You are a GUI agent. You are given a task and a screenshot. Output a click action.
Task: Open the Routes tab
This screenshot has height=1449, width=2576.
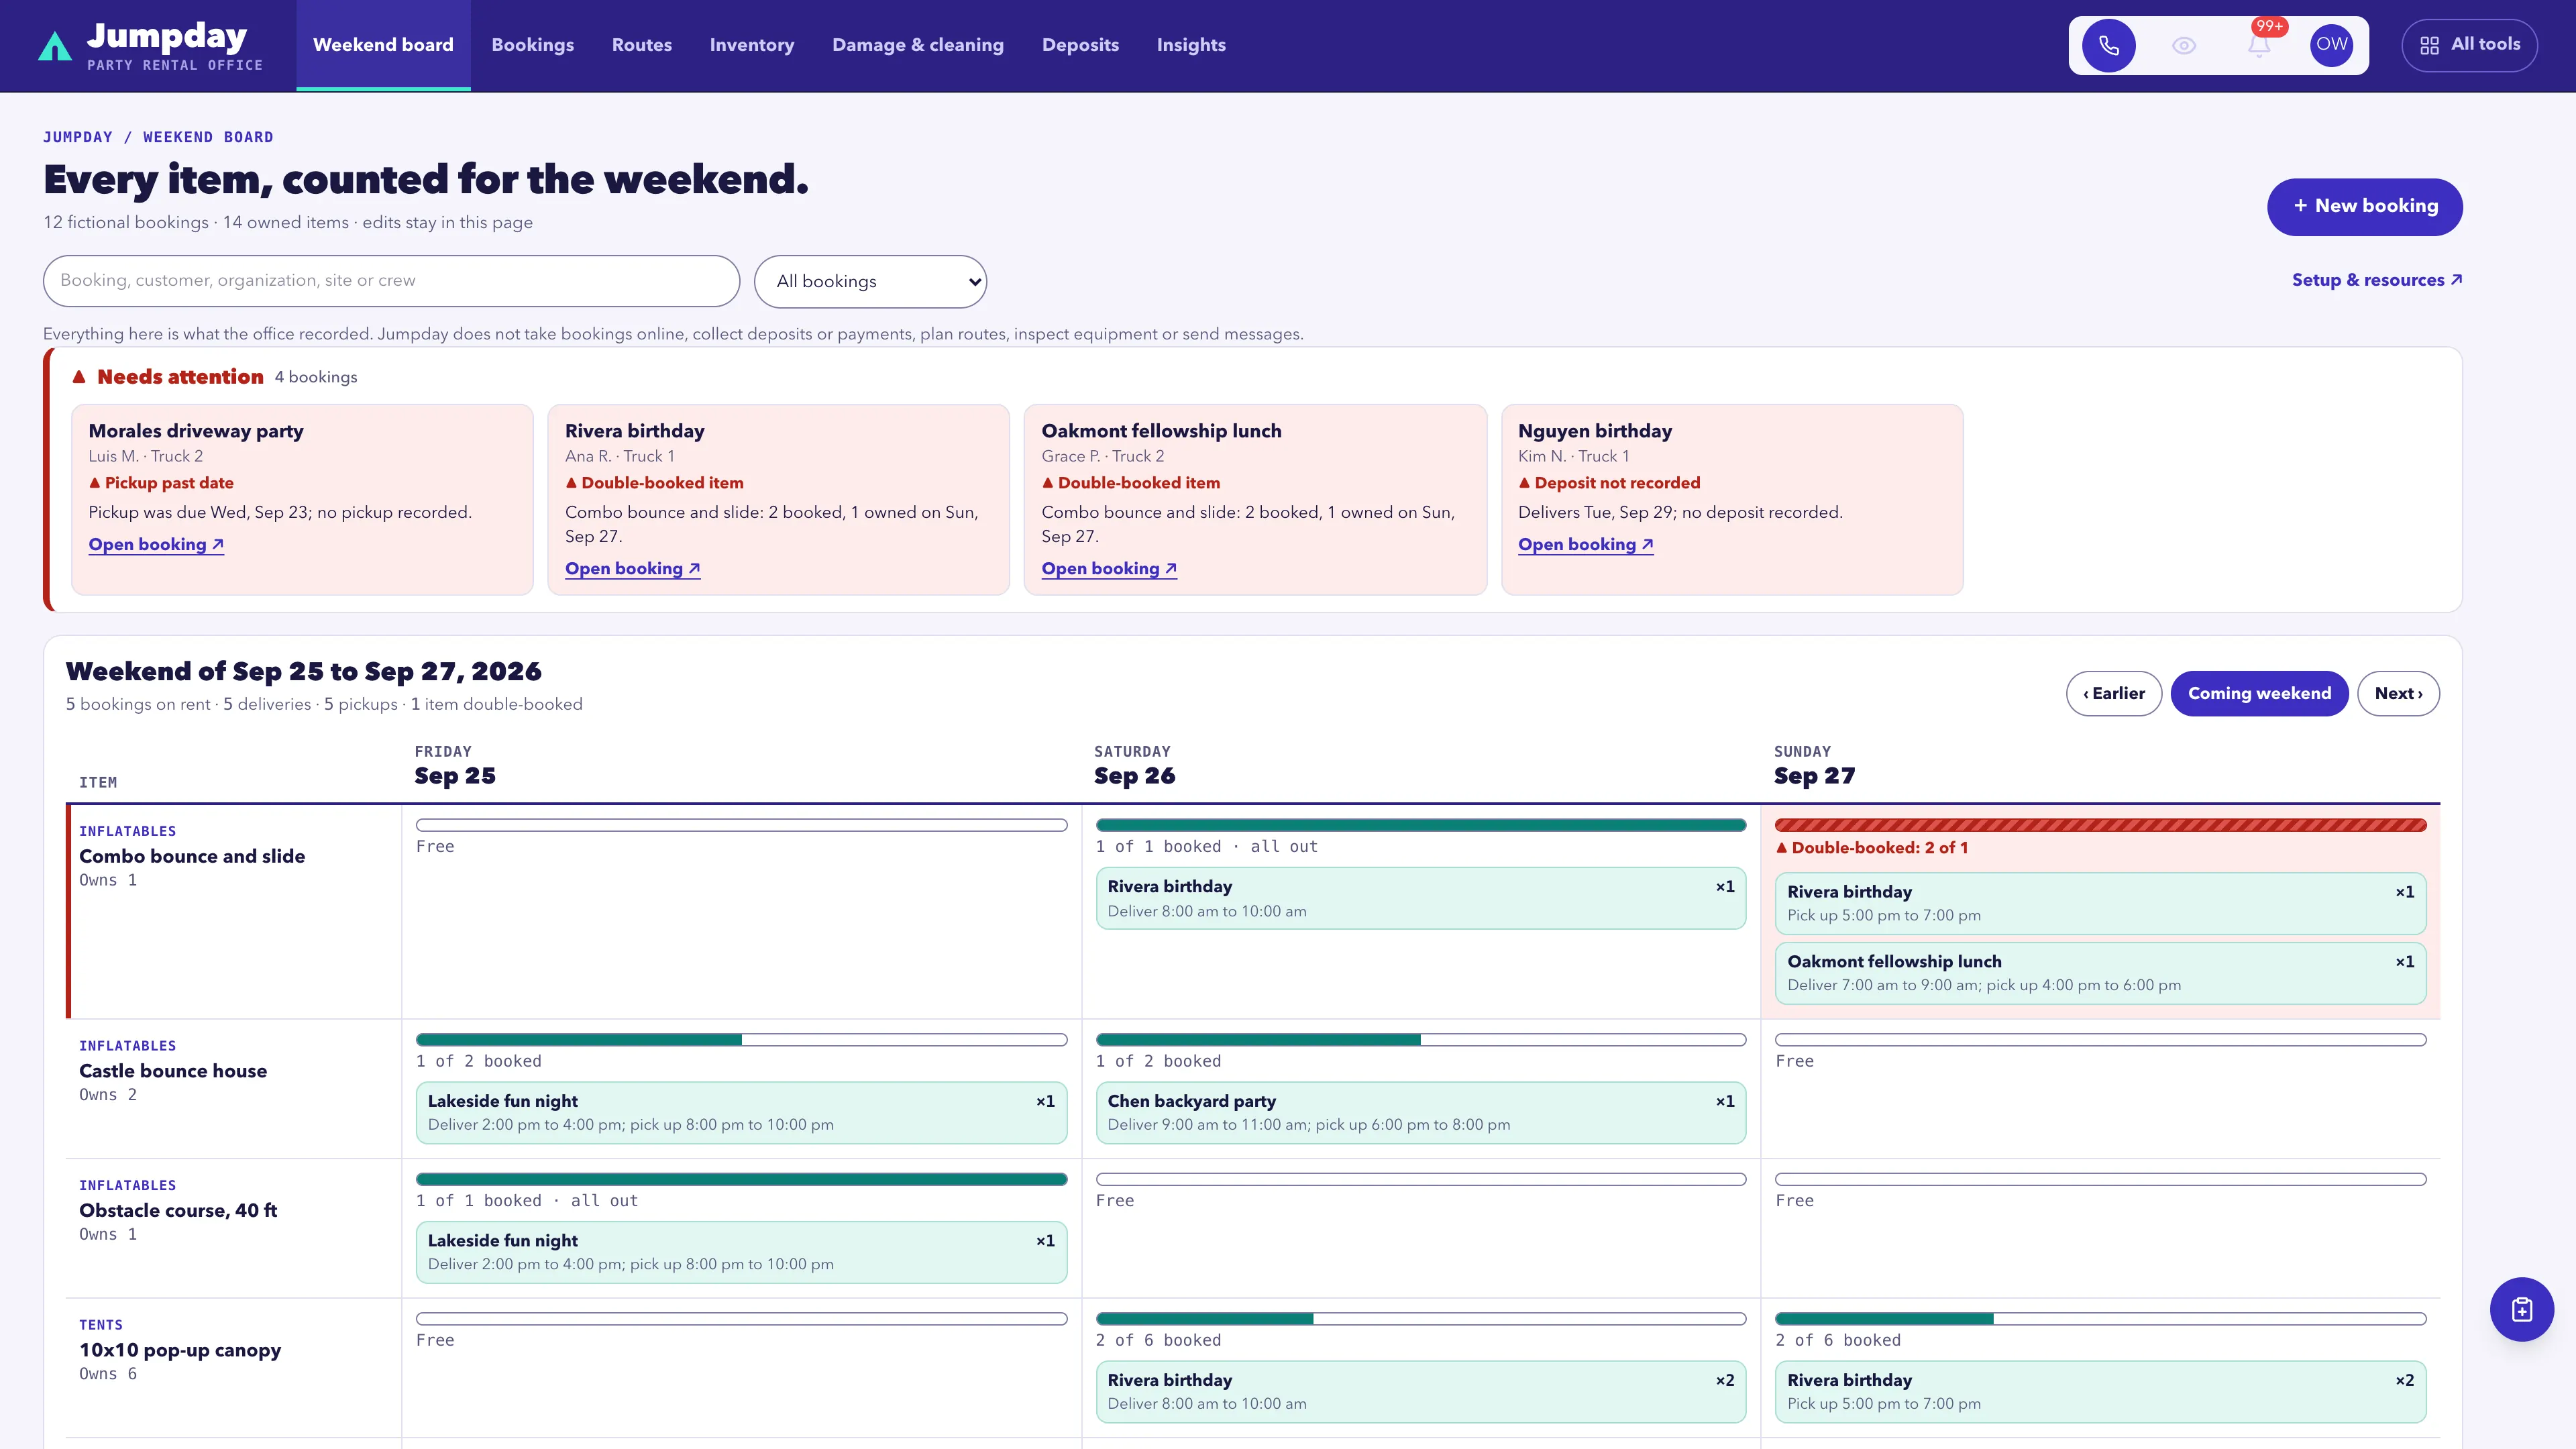point(642,45)
